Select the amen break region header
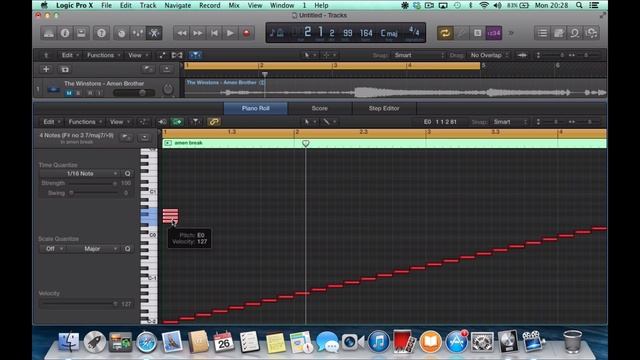This screenshot has height=360, width=640. coord(384,143)
